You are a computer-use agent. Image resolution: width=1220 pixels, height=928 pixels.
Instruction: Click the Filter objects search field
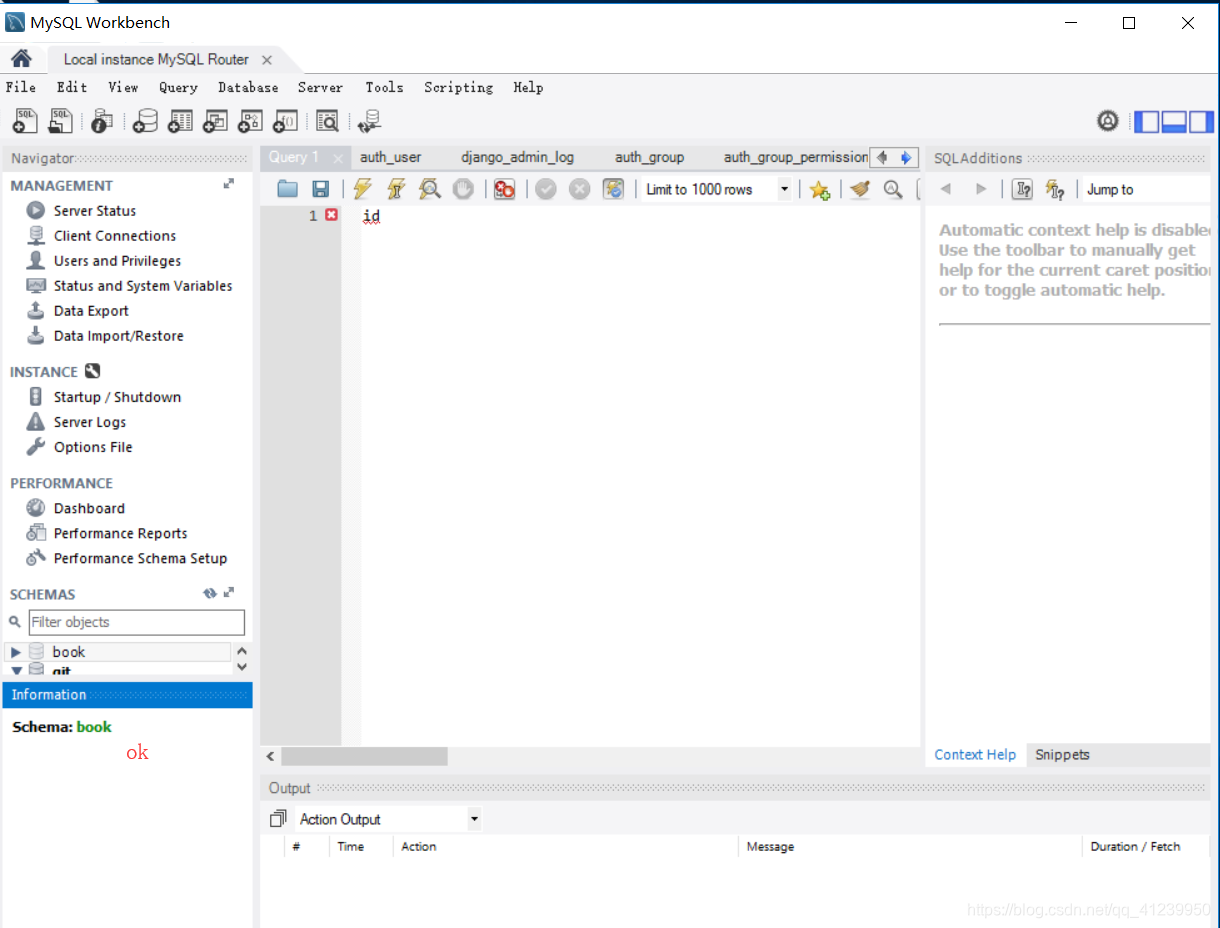[x=136, y=622]
